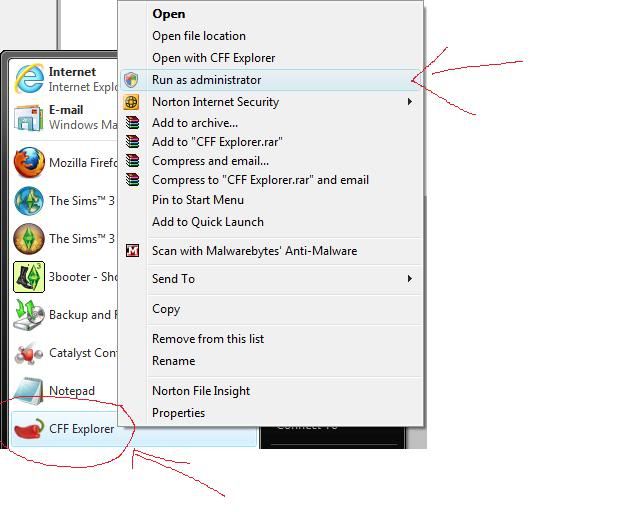Open the Windows Mail E-mail icon
The width and height of the screenshot is (640, 512).
(x=29, y=118)
